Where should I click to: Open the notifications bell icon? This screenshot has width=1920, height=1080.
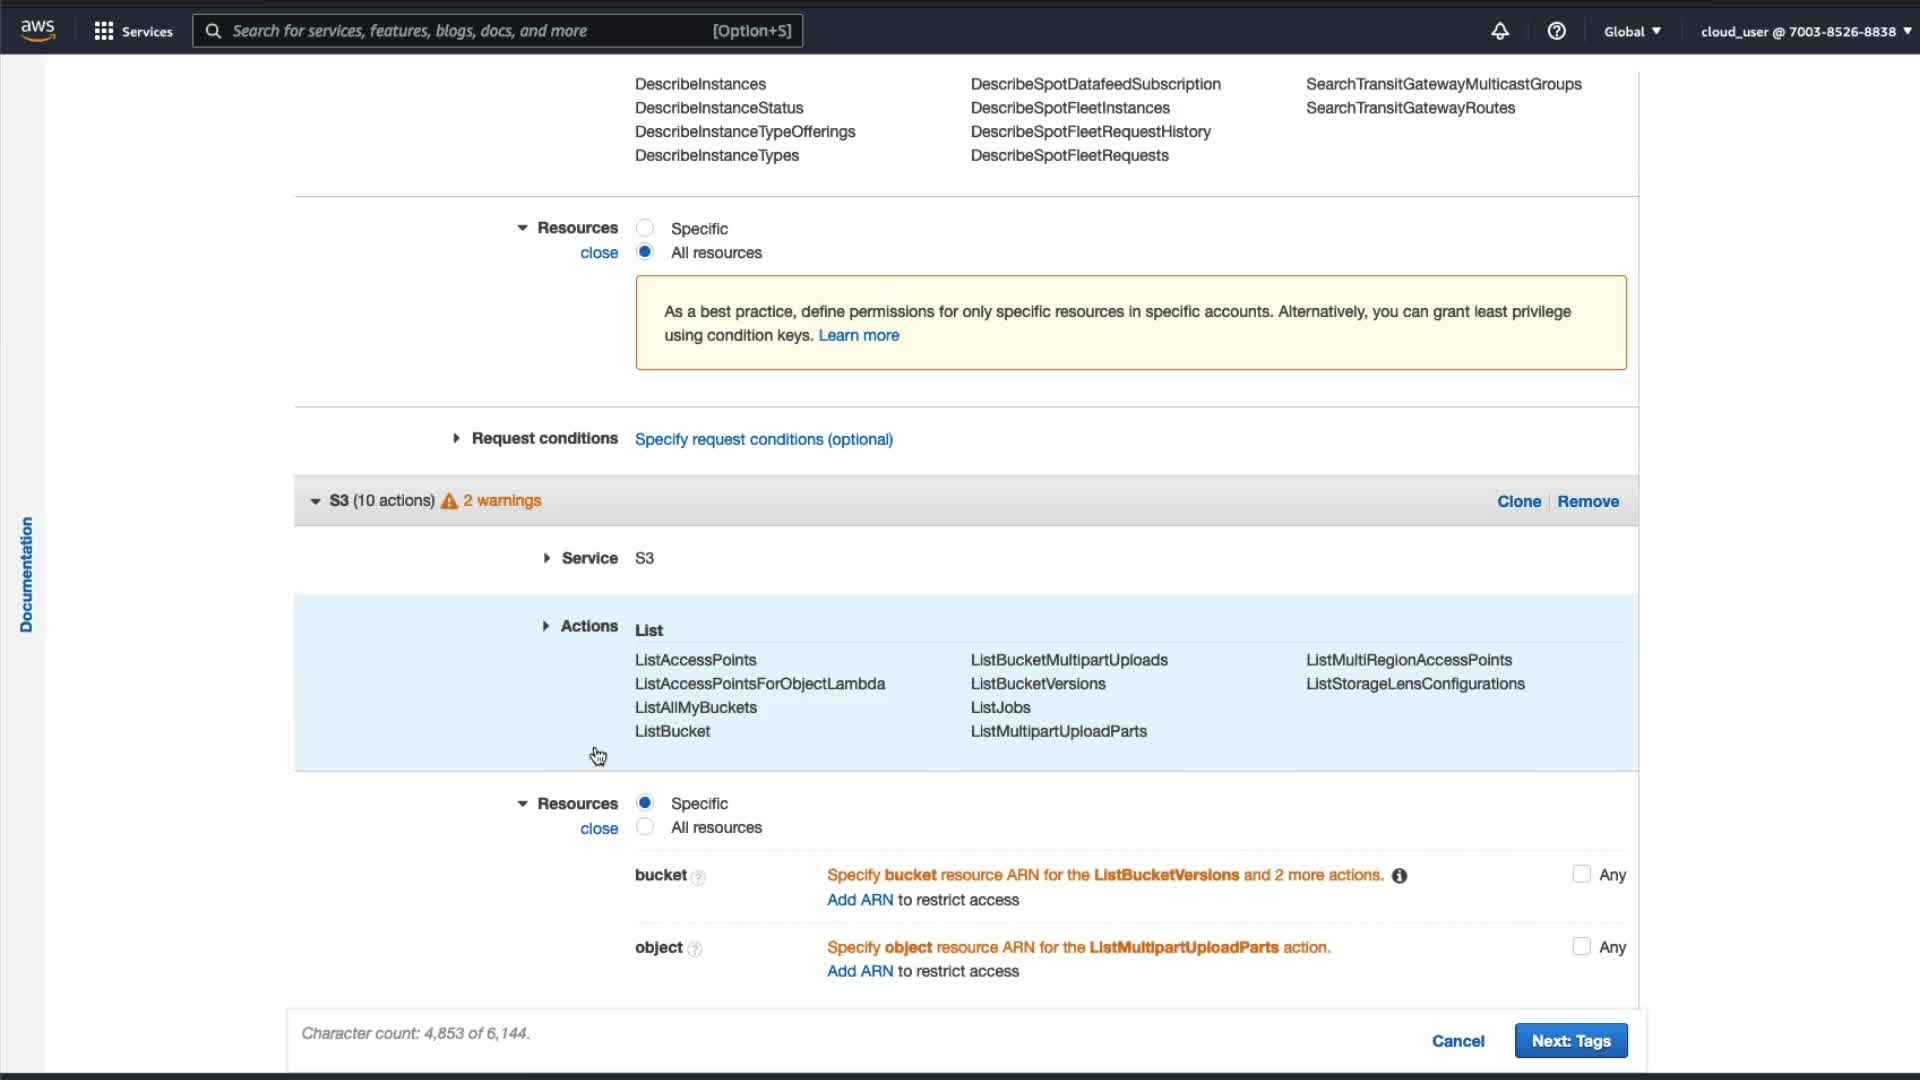pos(1499,31)
